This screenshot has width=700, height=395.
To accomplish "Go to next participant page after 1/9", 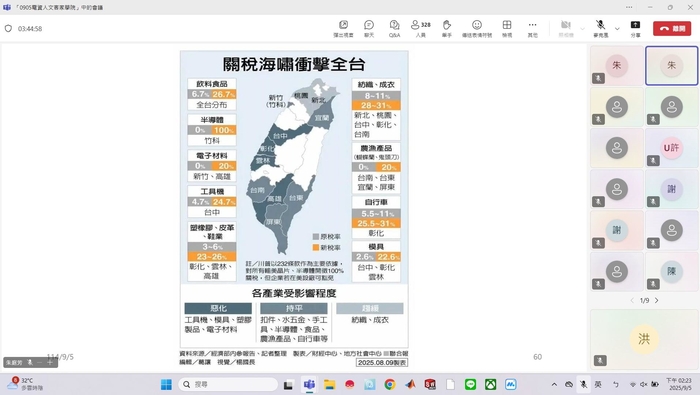I will 657,300.
